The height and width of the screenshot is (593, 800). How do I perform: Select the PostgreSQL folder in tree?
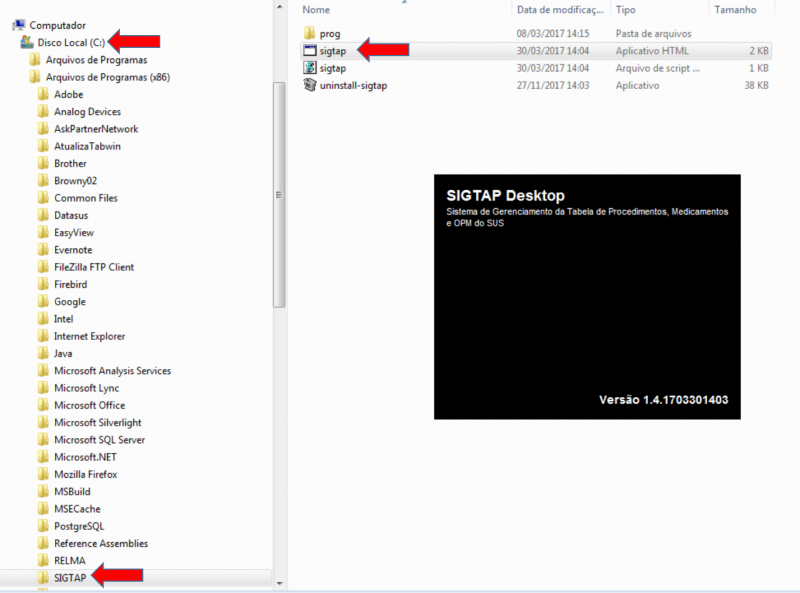coord(79,526)
